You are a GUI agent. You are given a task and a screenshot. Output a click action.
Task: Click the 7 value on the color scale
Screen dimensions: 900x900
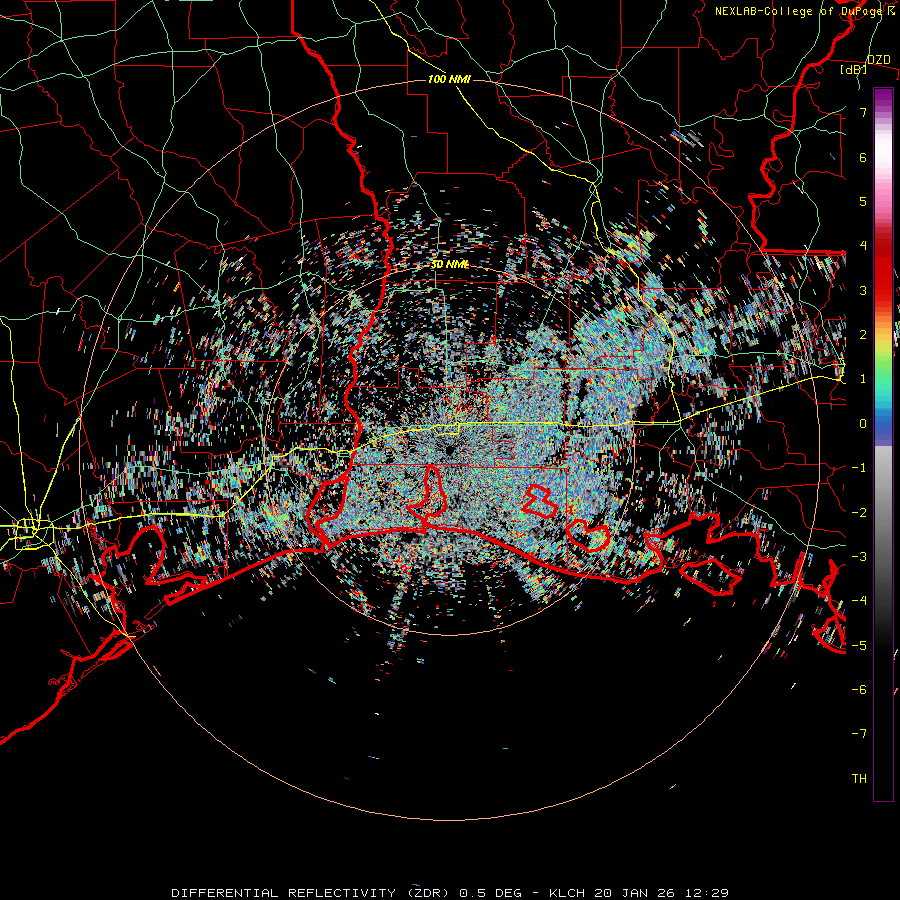point(863,112)
